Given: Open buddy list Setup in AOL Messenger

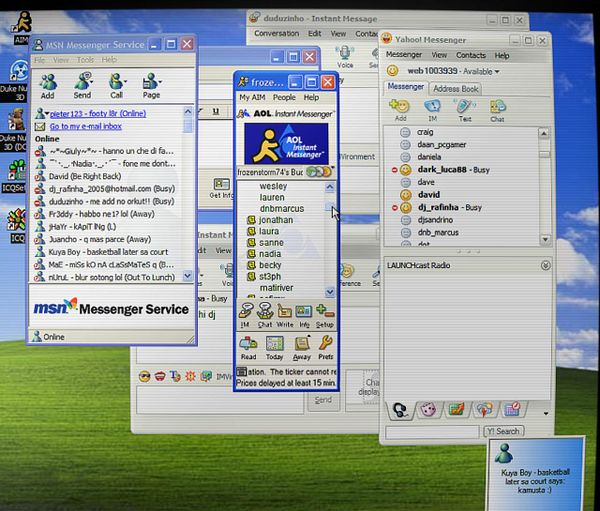Looking at the screenshot, I should (x=325, y=315).
